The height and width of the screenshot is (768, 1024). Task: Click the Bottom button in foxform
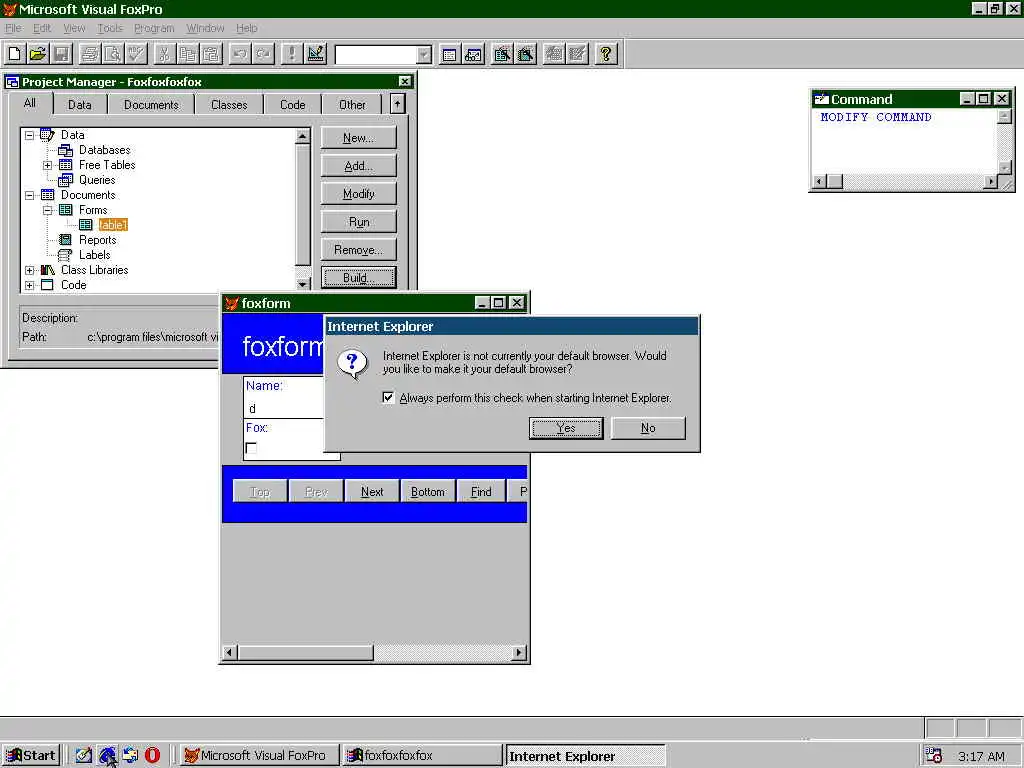[428, 492]
